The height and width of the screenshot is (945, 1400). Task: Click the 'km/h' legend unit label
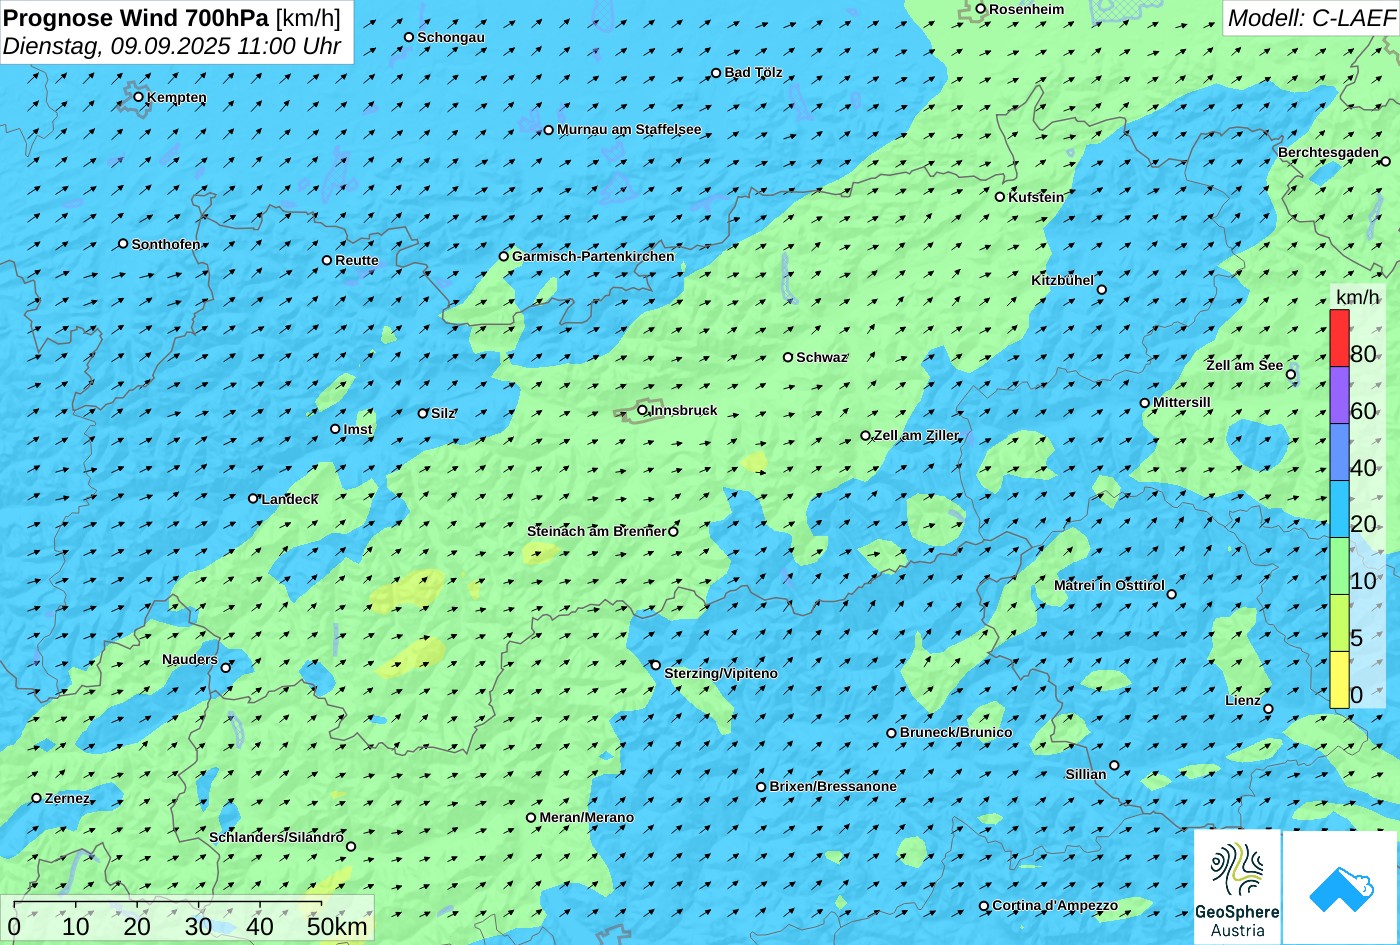1356,297
